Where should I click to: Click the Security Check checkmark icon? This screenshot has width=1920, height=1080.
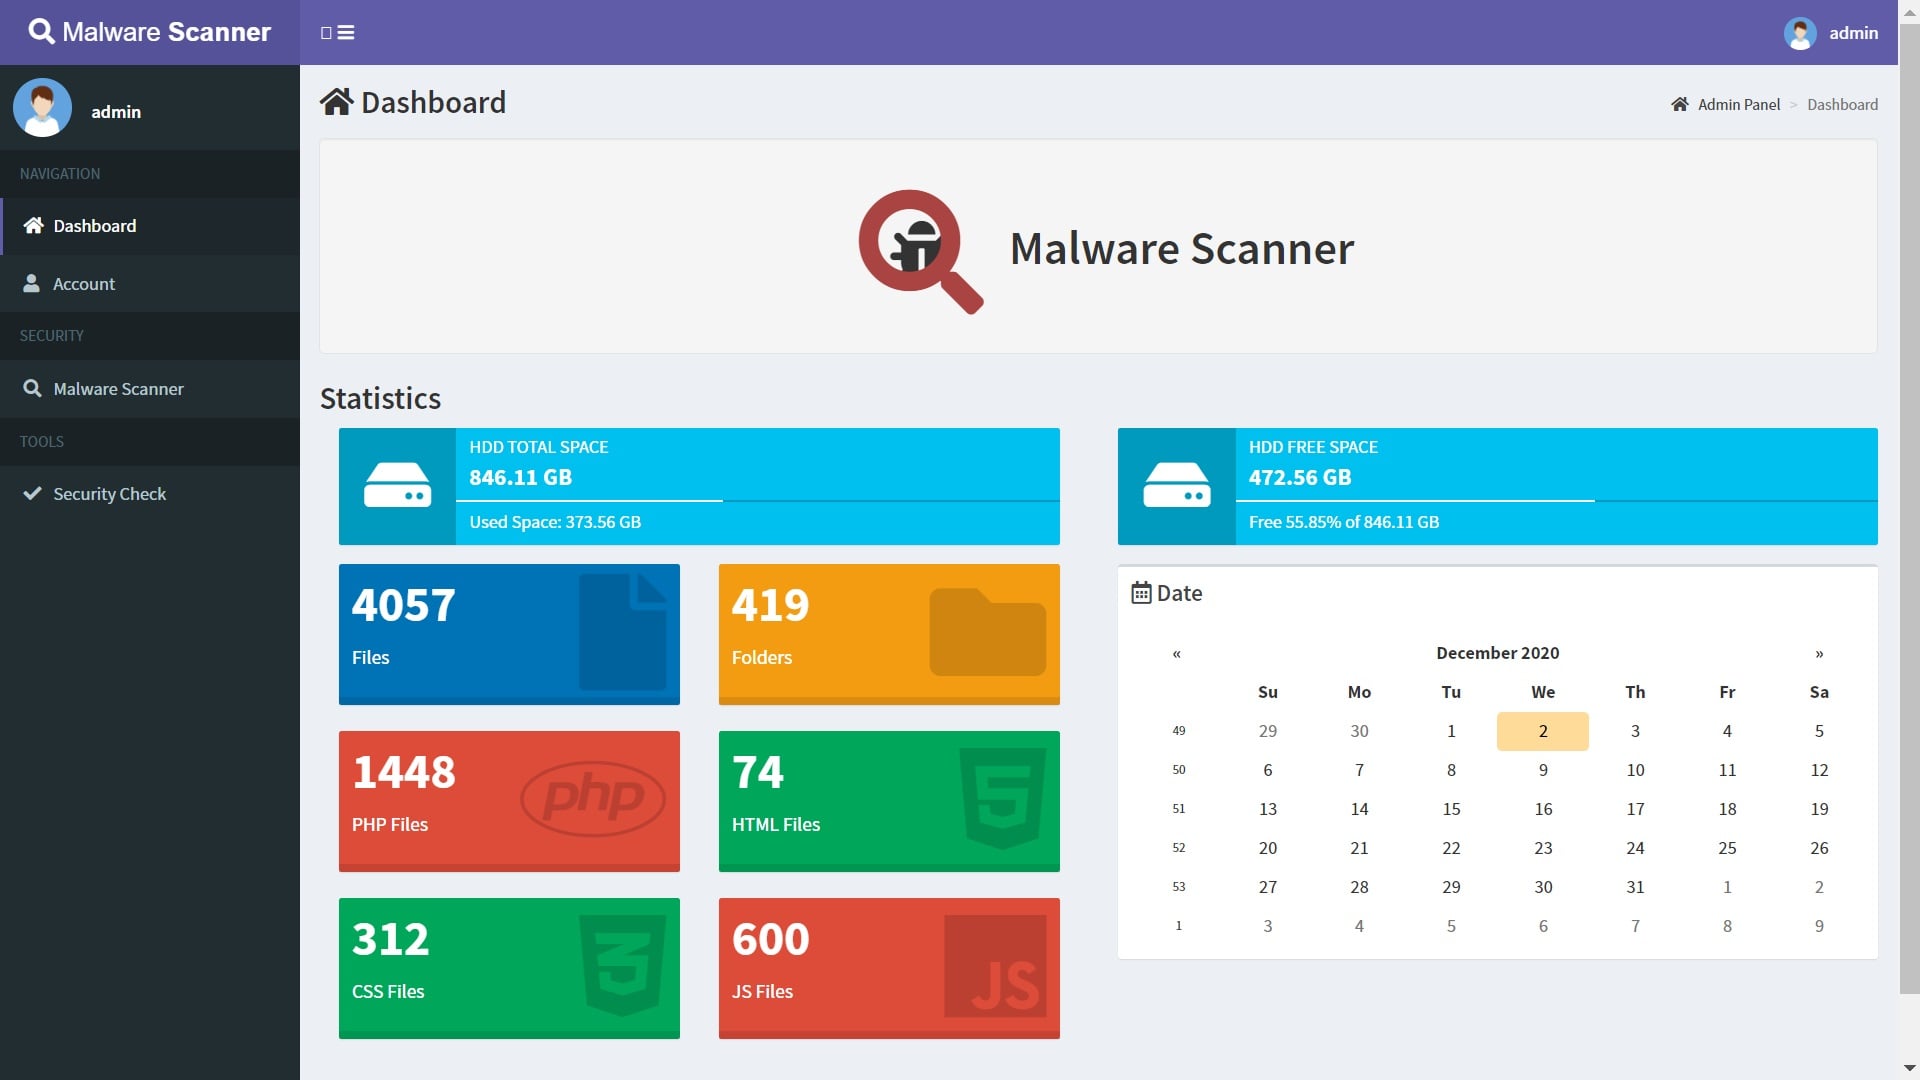(x=31, y=492)
